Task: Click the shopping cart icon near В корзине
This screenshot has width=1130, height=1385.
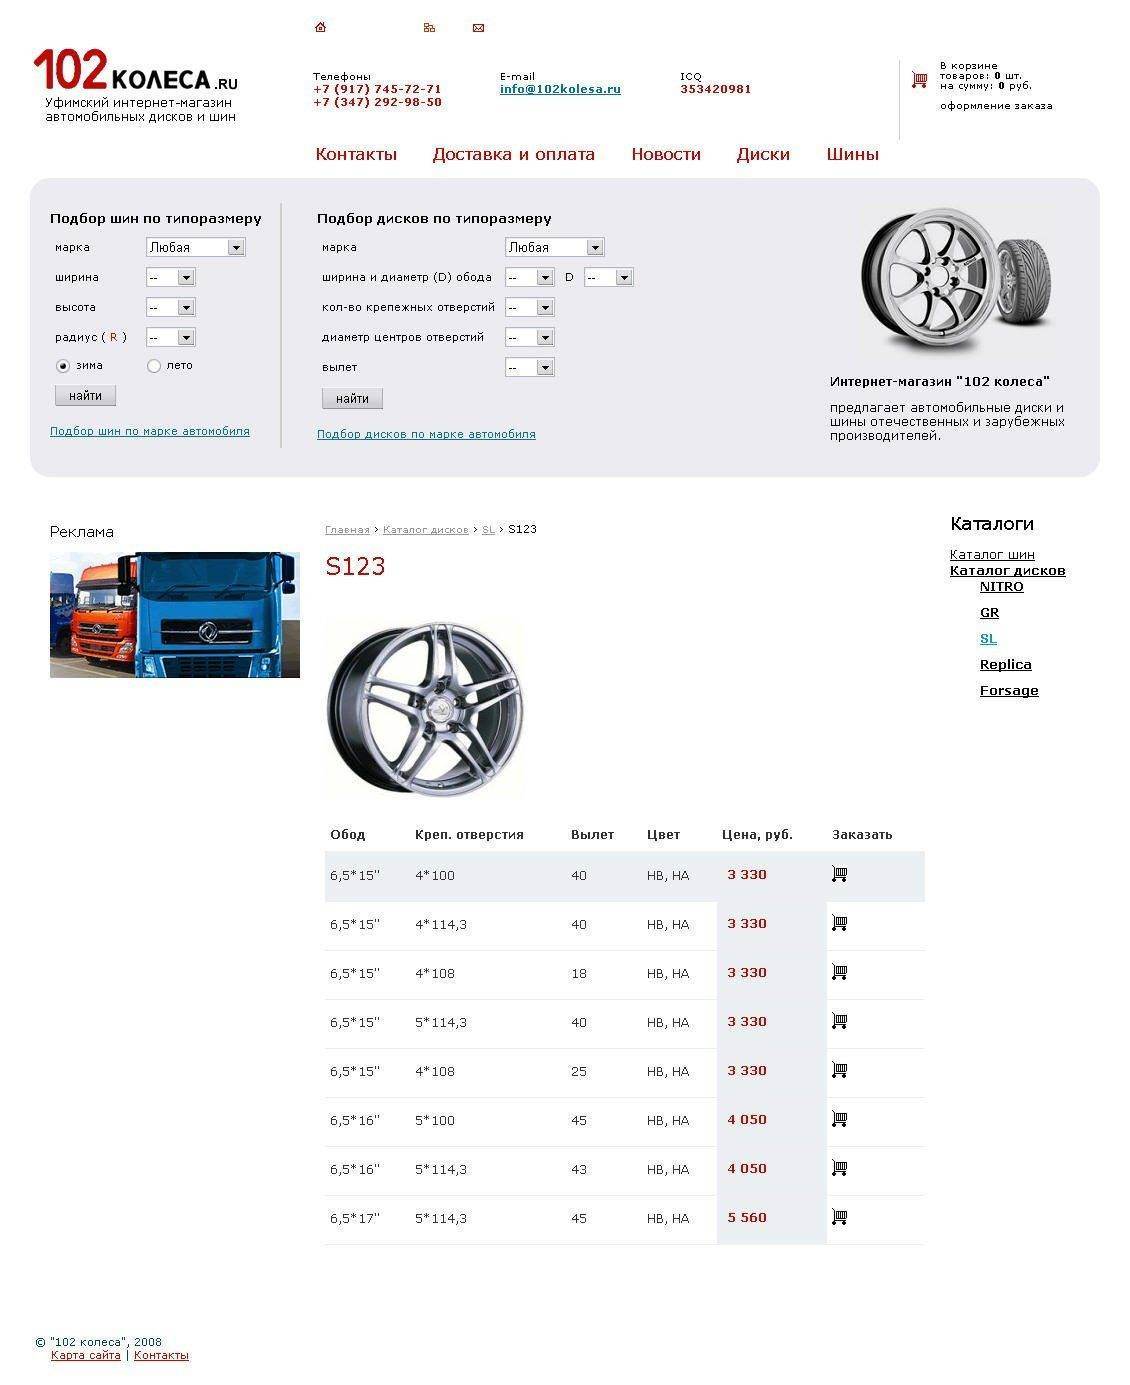Action: 919,80
